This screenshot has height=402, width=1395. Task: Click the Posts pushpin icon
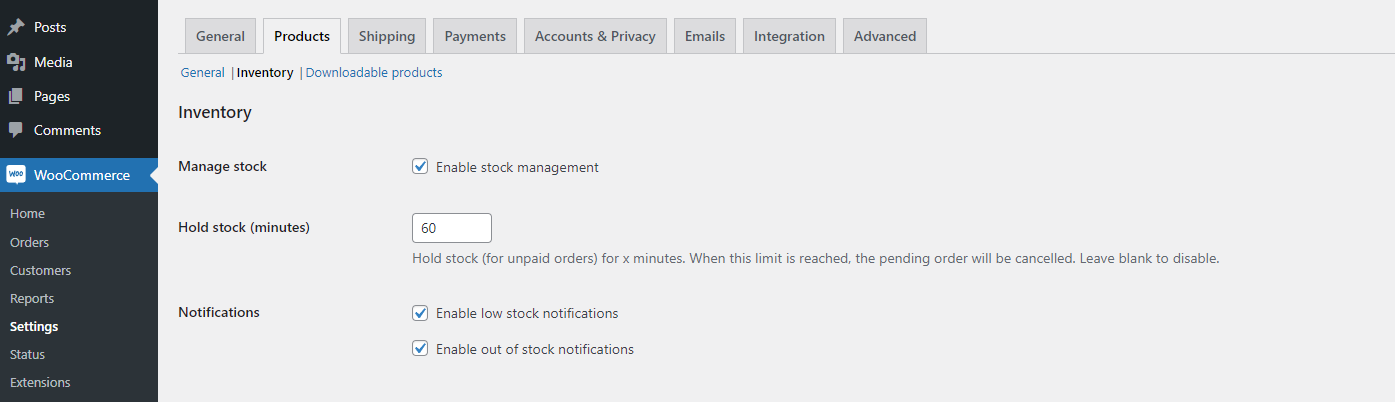[16, 28]
